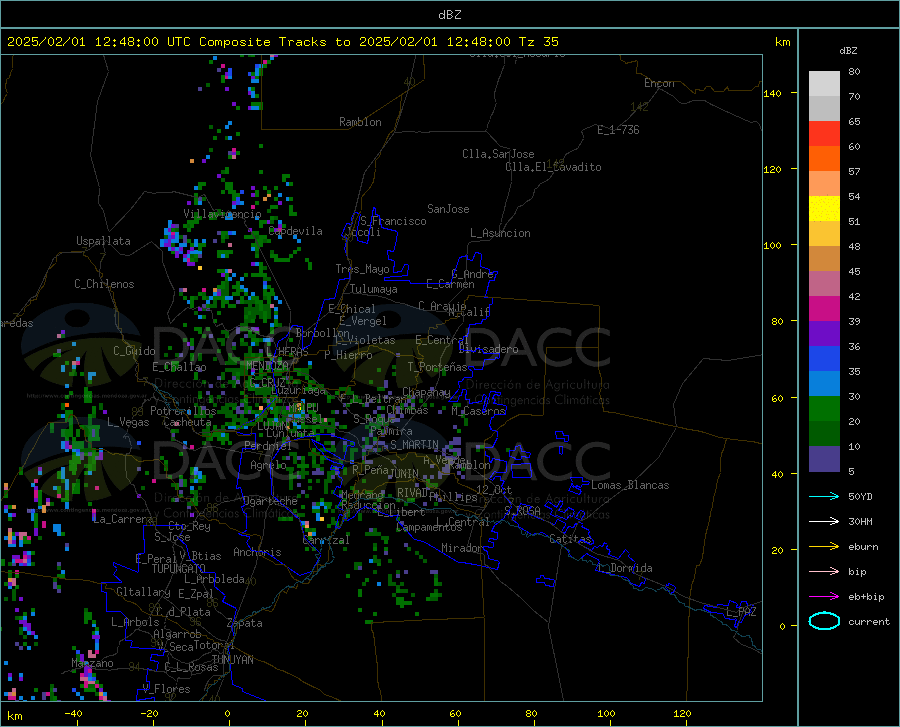
Task: Click the blue 36 dBZ color swatch
Action: [824, 359]
